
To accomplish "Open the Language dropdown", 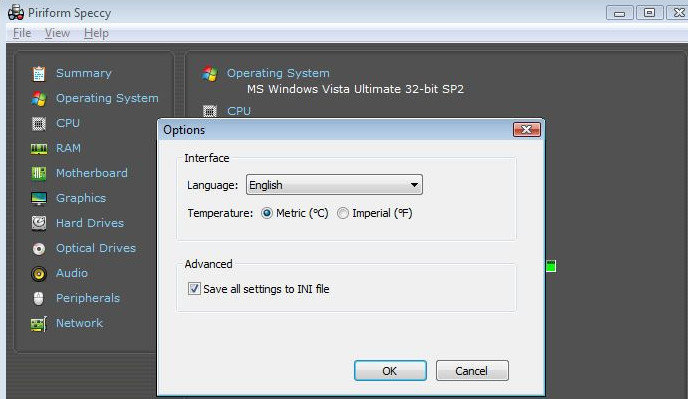I will [334, 185].
